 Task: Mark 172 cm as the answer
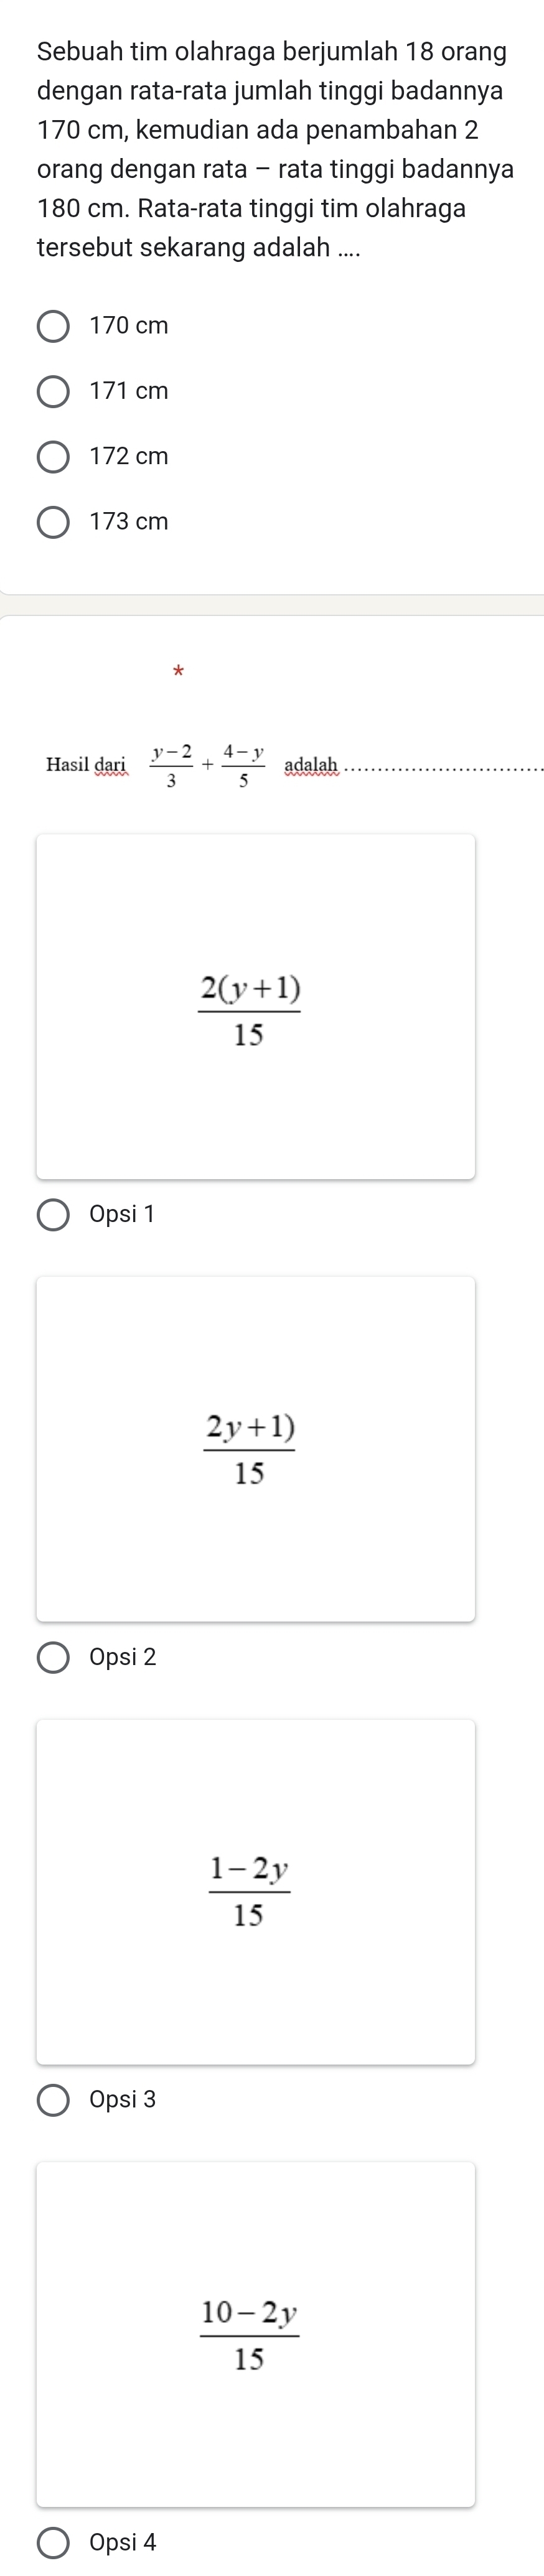tap(54, 457)
